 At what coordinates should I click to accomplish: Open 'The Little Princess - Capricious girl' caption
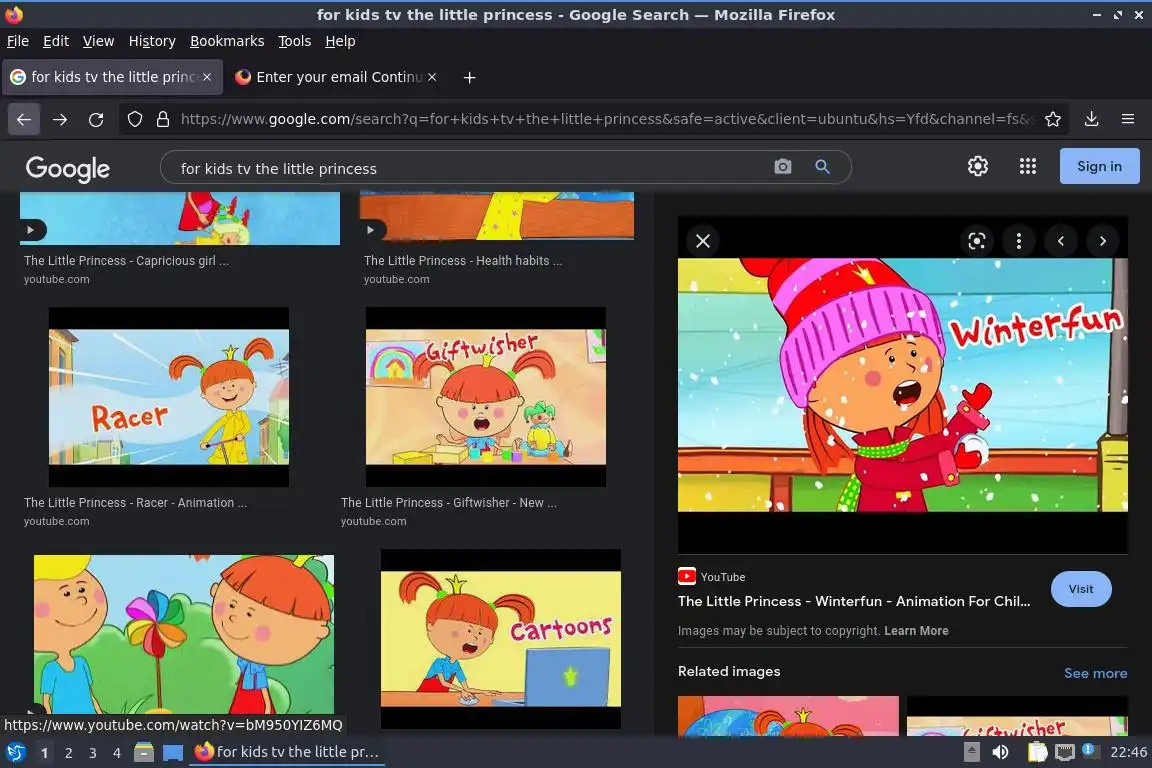[x=126, y=261]
